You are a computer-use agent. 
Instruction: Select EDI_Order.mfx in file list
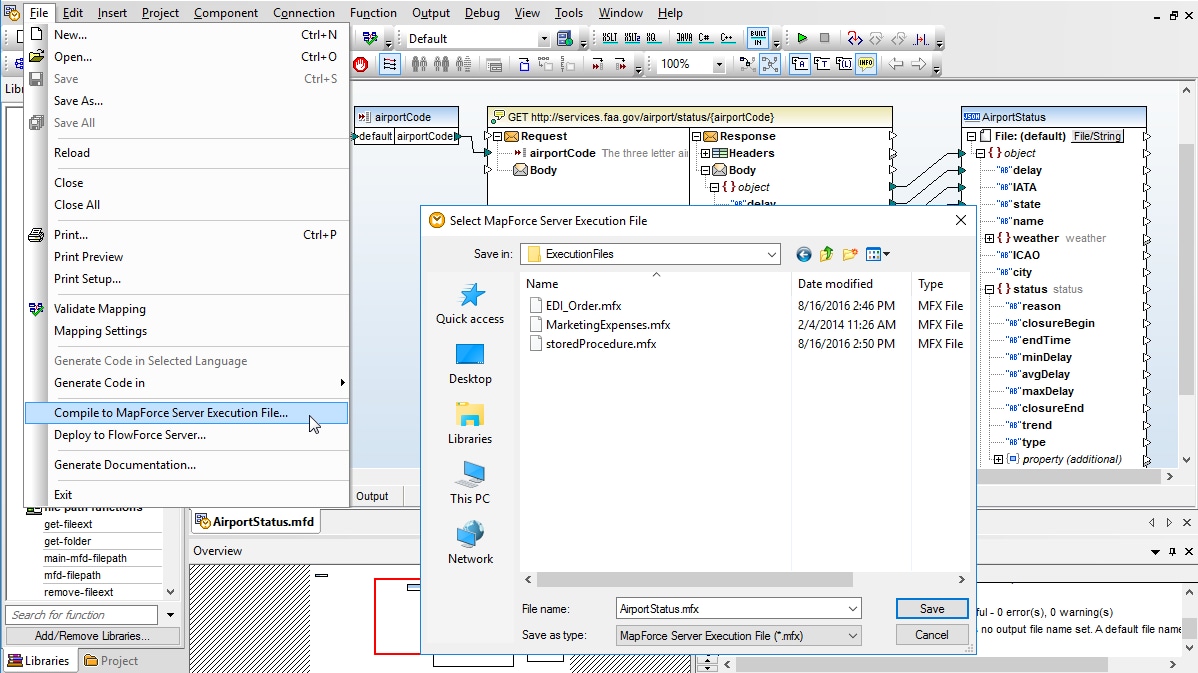584,306
